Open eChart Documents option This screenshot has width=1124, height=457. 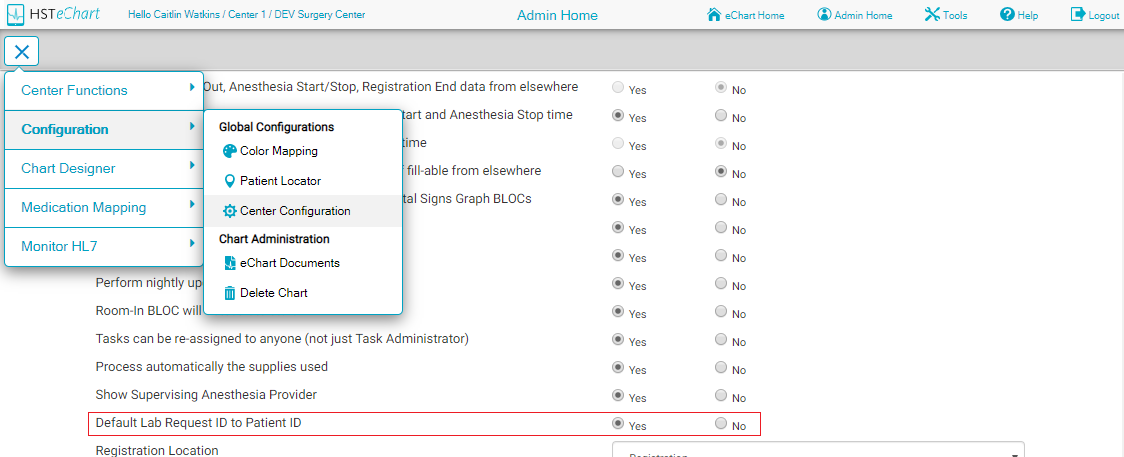click(289, 263)
